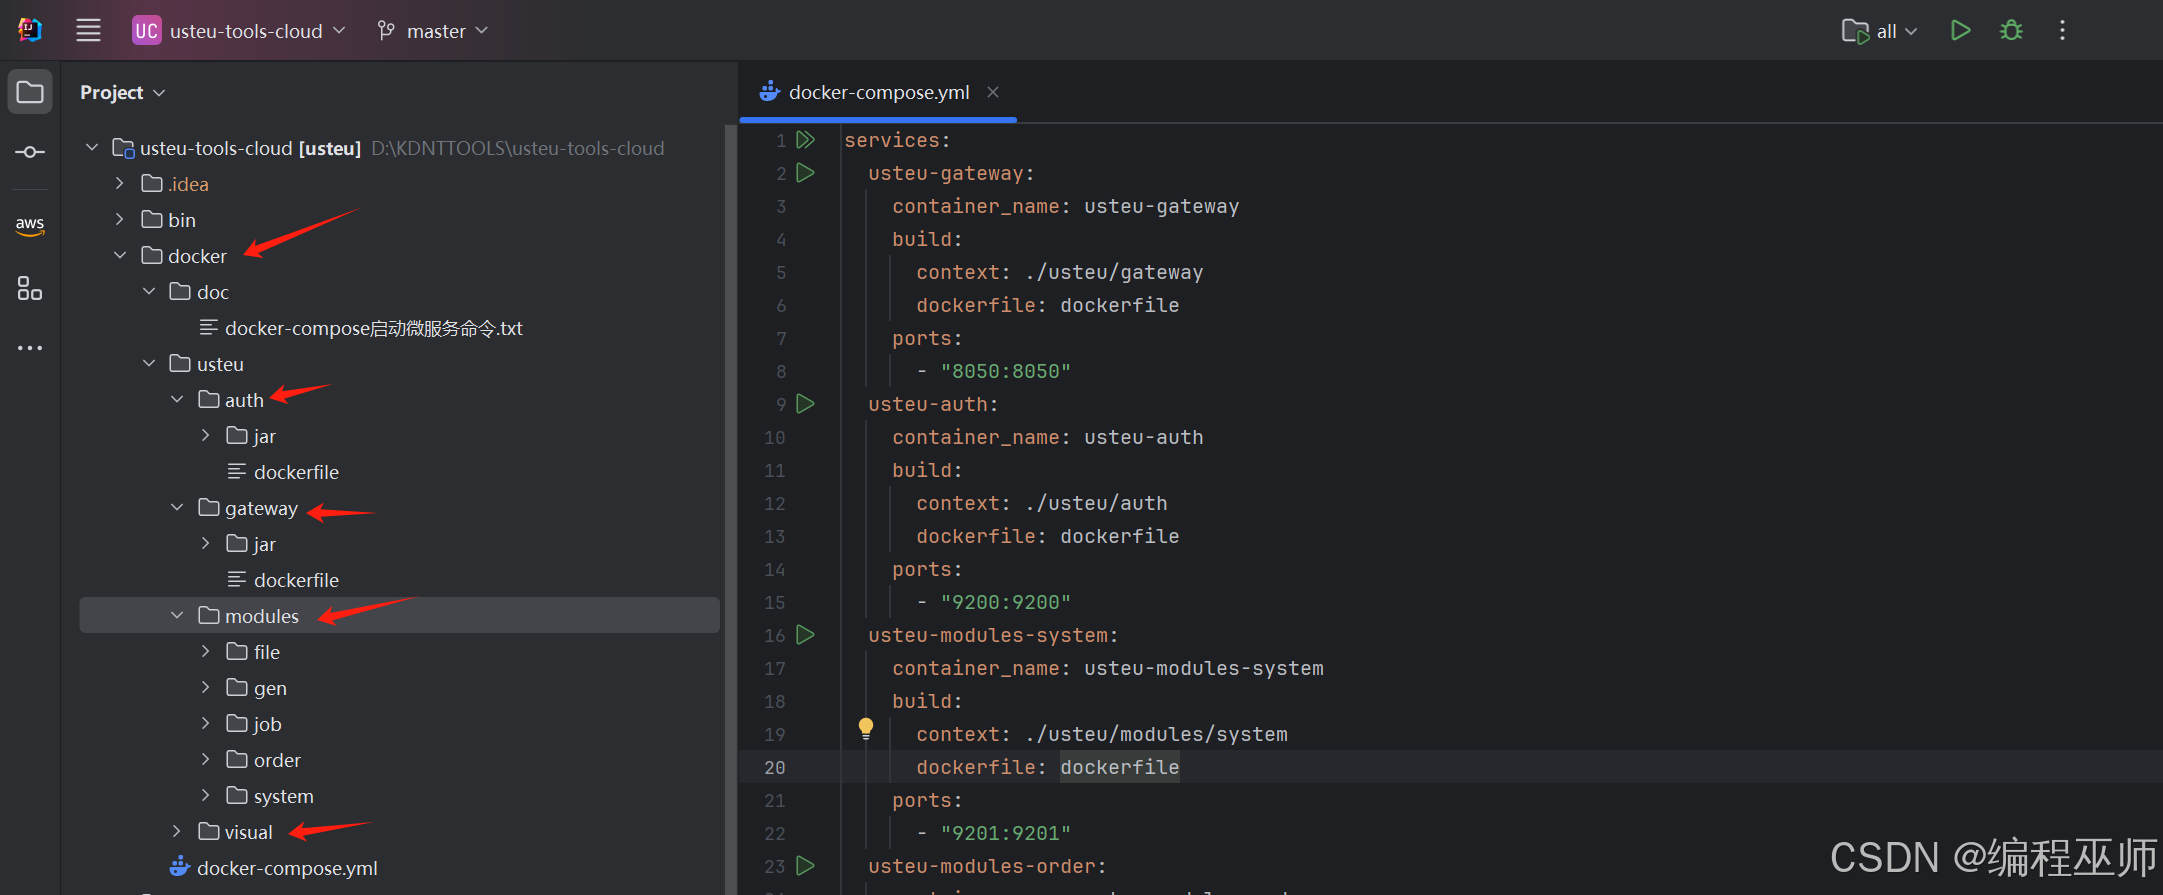Collapse the doc folder
The width and height of the screenshot is (2163, 895).
(149, 292)
